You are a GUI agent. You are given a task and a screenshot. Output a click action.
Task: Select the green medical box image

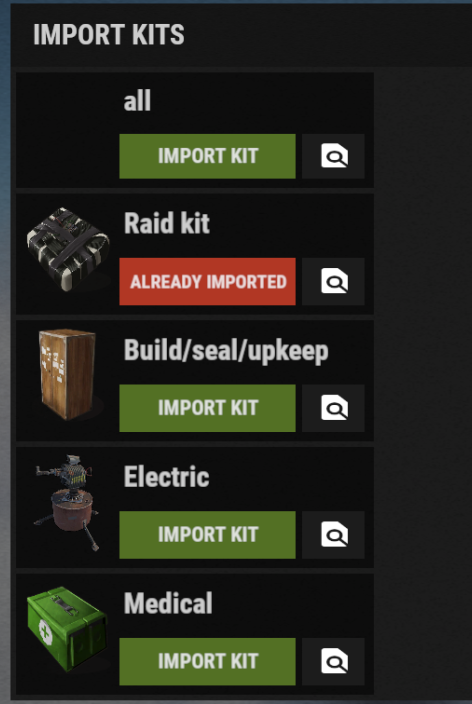[x=67, y=629]
